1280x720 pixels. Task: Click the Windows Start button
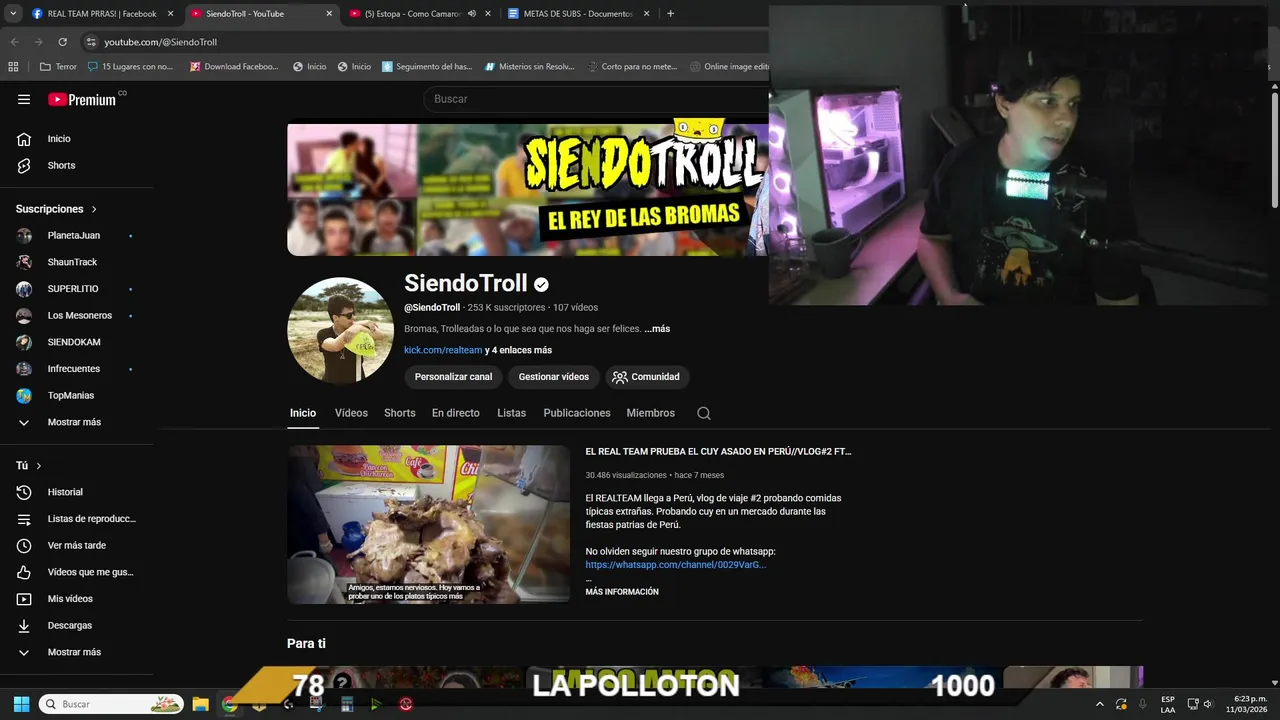click(x=21, y=704)
